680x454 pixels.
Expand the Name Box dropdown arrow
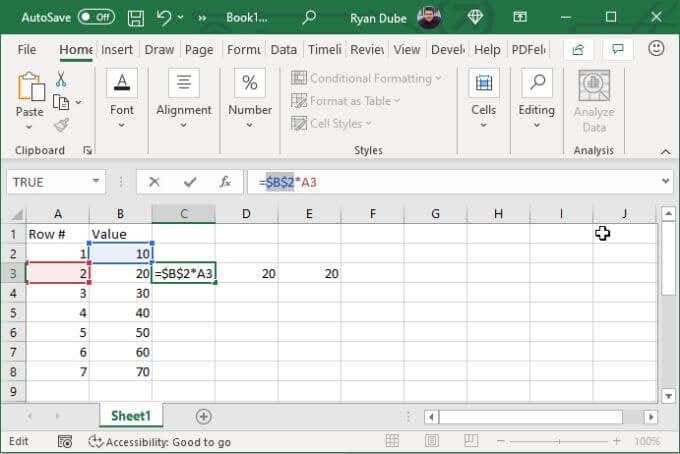click(96, 181)
